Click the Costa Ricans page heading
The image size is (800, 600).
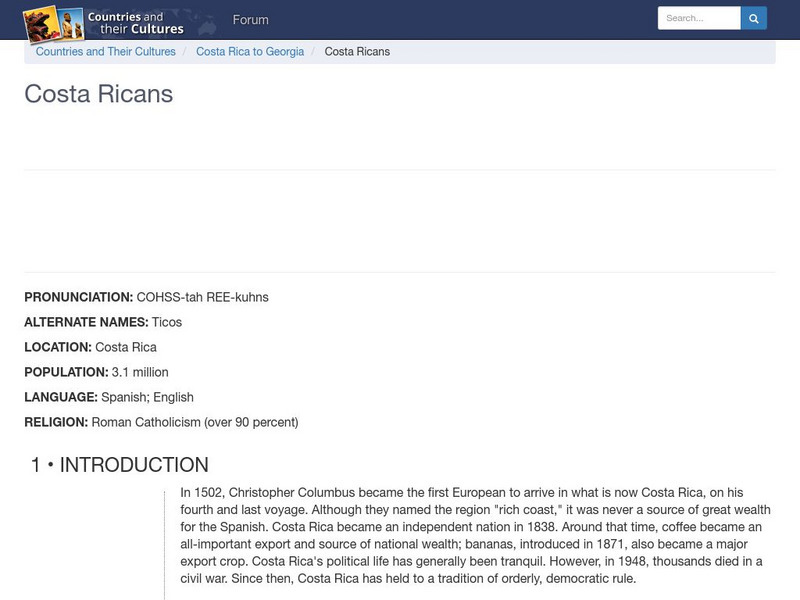pyautogui.click(x=99, y=94)
